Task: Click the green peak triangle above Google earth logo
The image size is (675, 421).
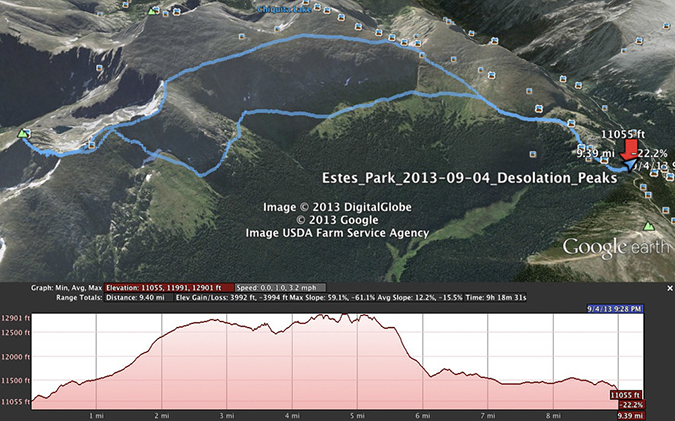Action: tap(648, 226)
